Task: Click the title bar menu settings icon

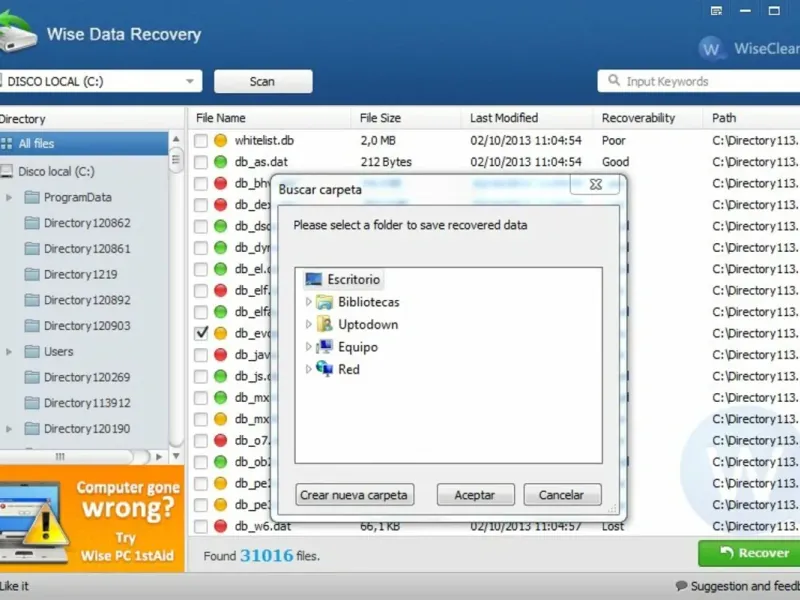Action: [x=716, y=11]
